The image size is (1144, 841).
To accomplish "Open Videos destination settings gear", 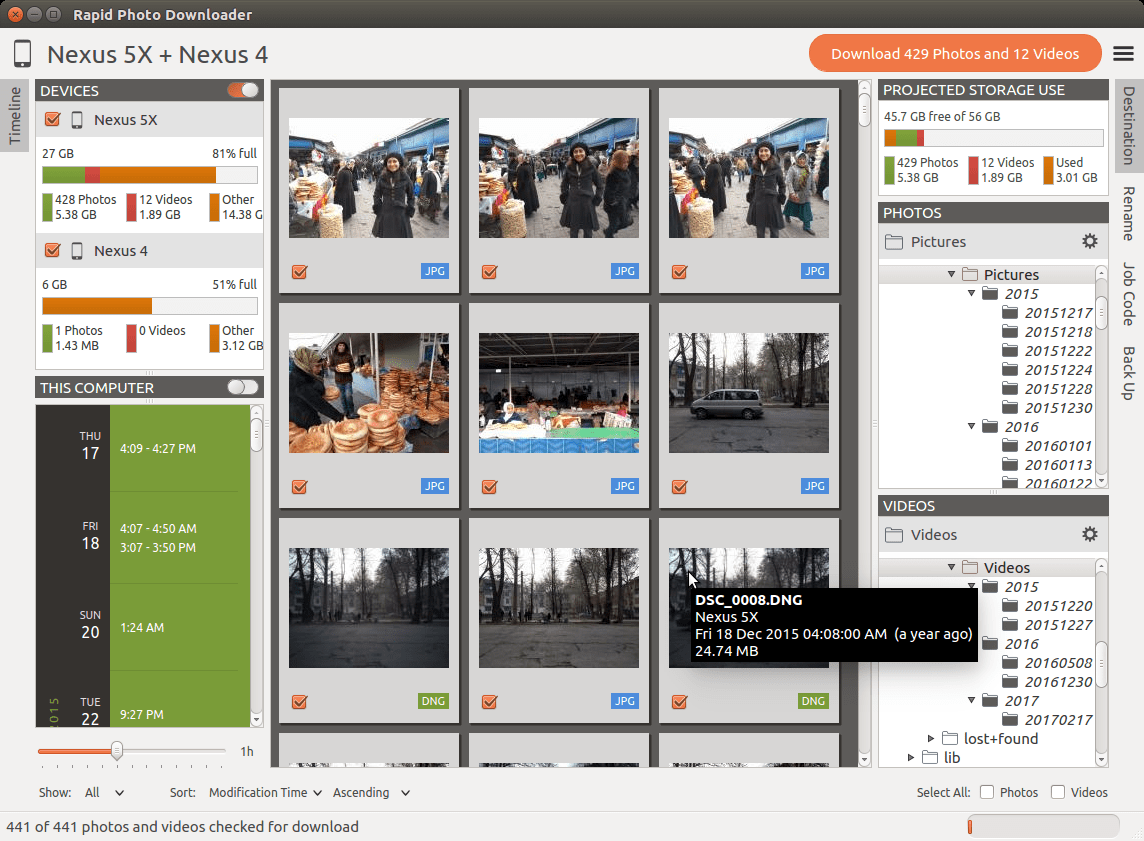I will (1089, 535).
